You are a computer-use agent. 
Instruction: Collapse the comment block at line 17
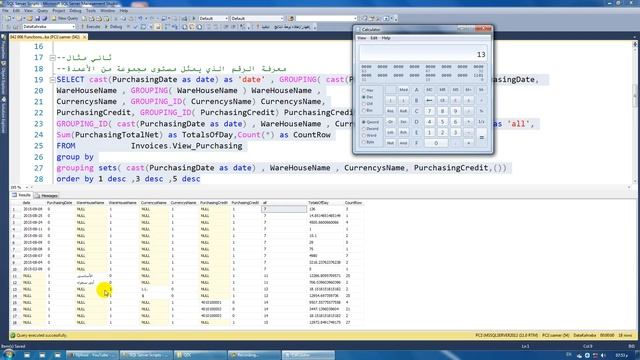click(x=52, y=58)
